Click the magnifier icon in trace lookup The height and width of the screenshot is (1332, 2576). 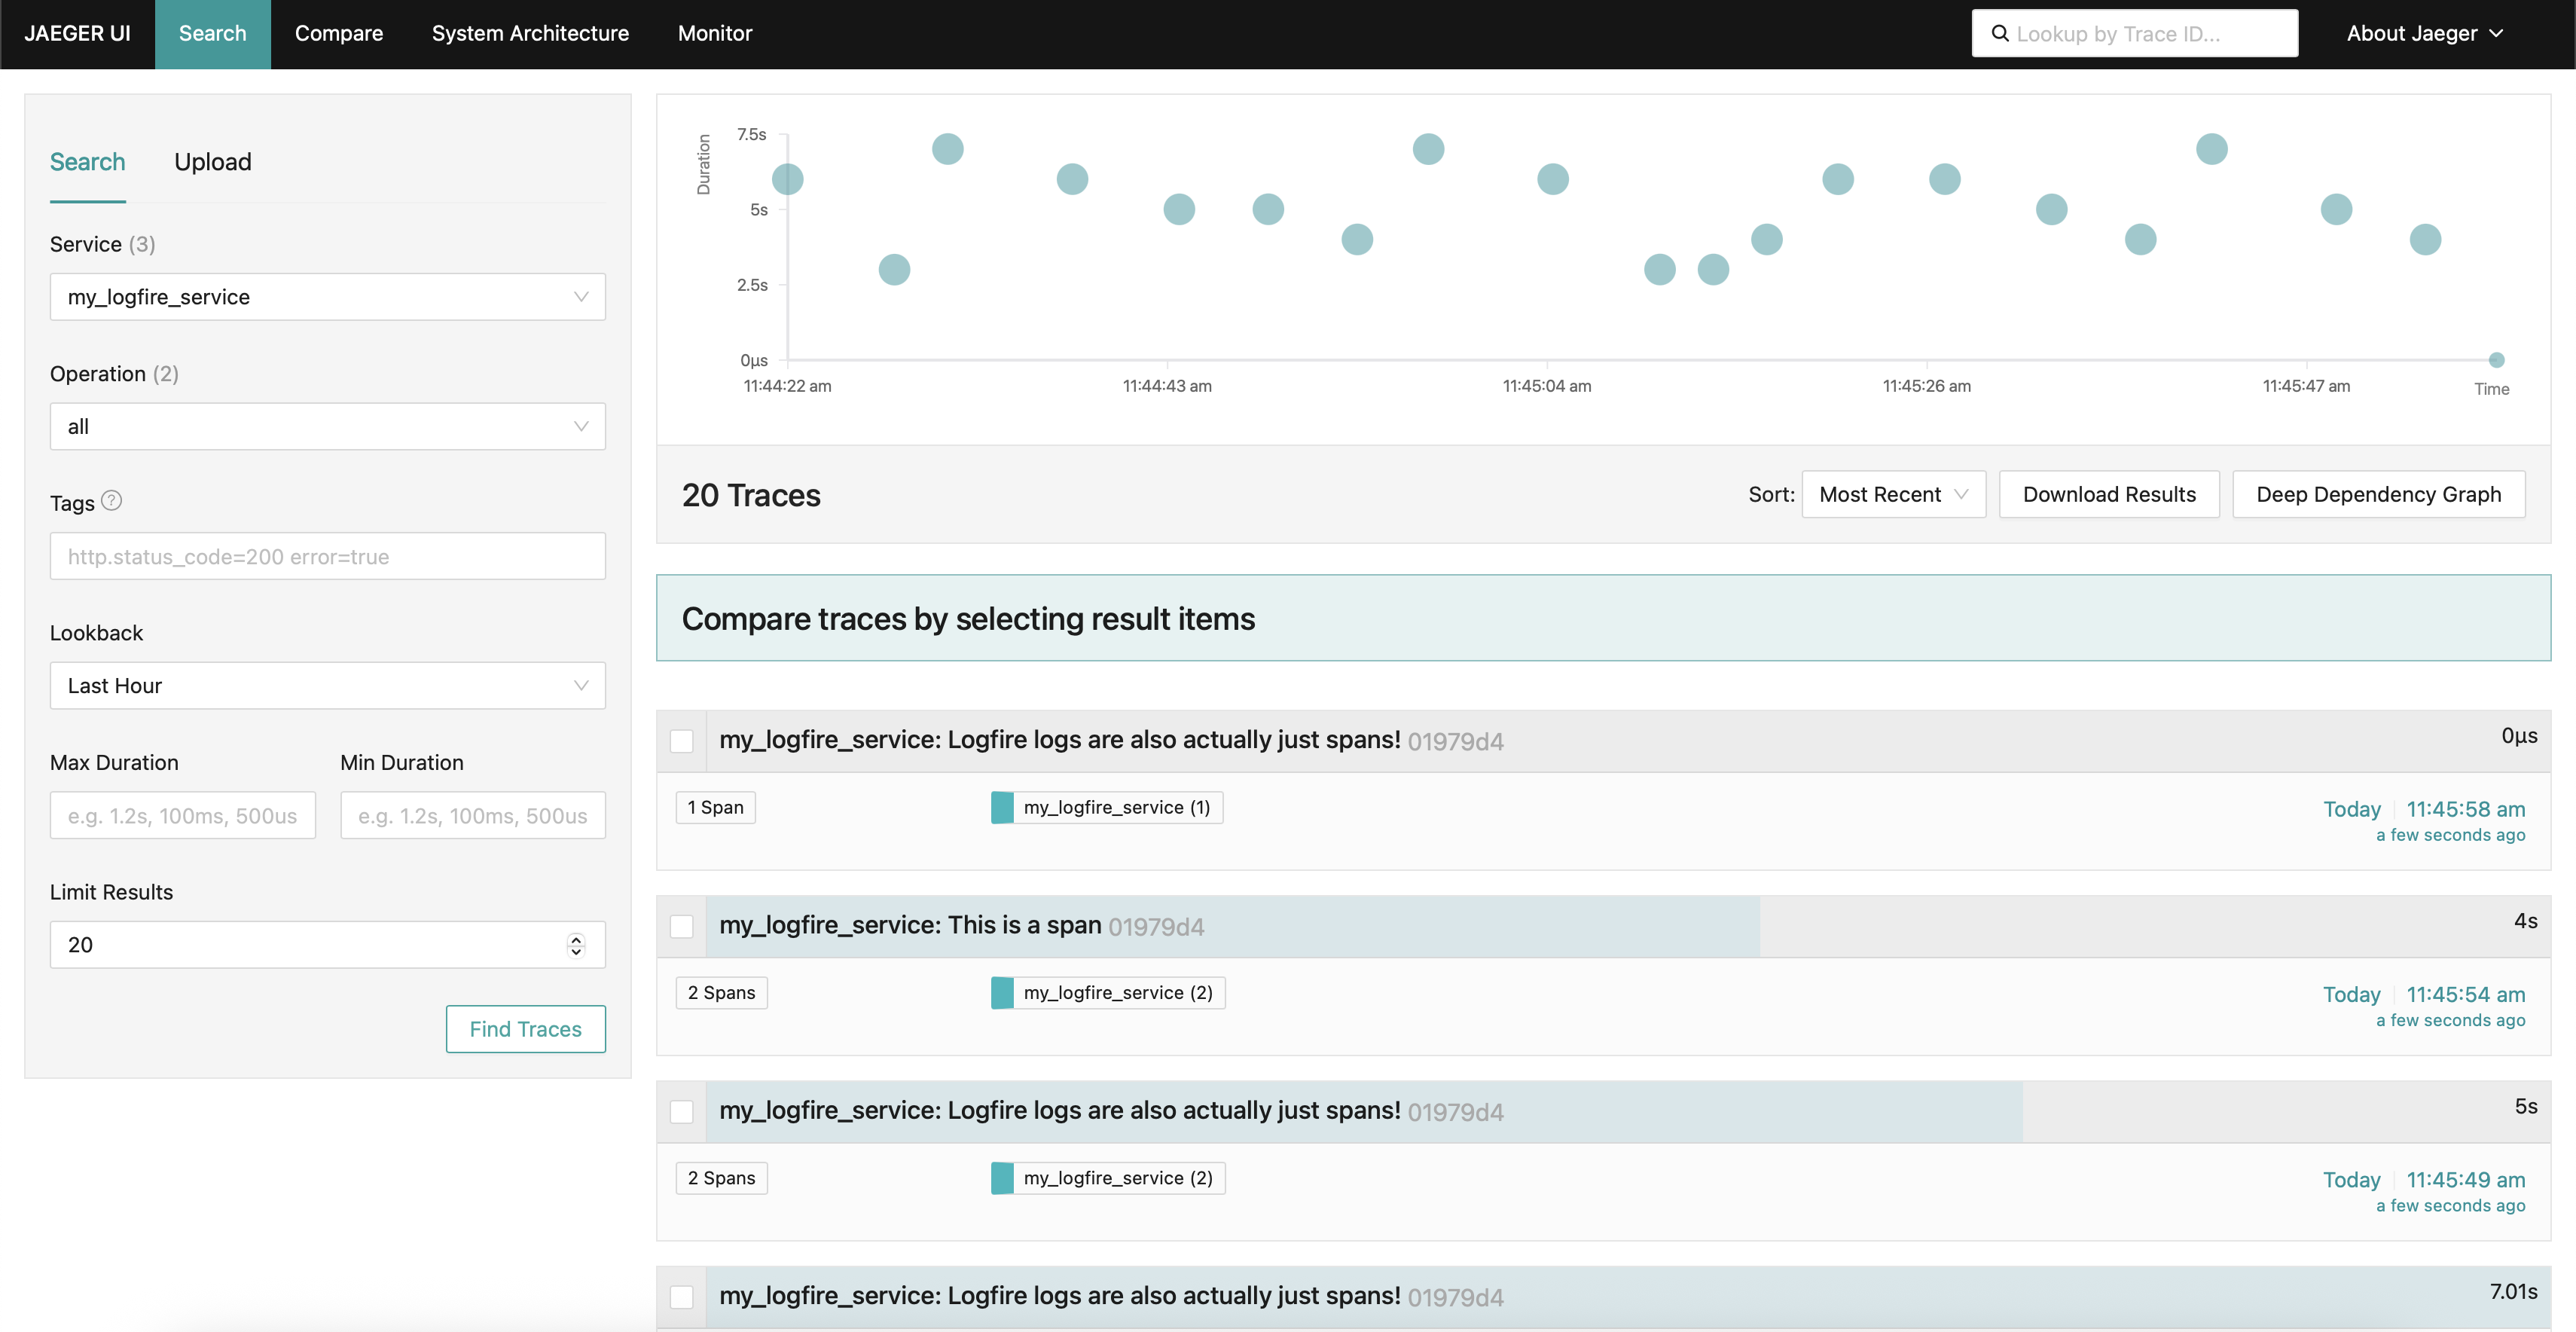(2000, 34)
